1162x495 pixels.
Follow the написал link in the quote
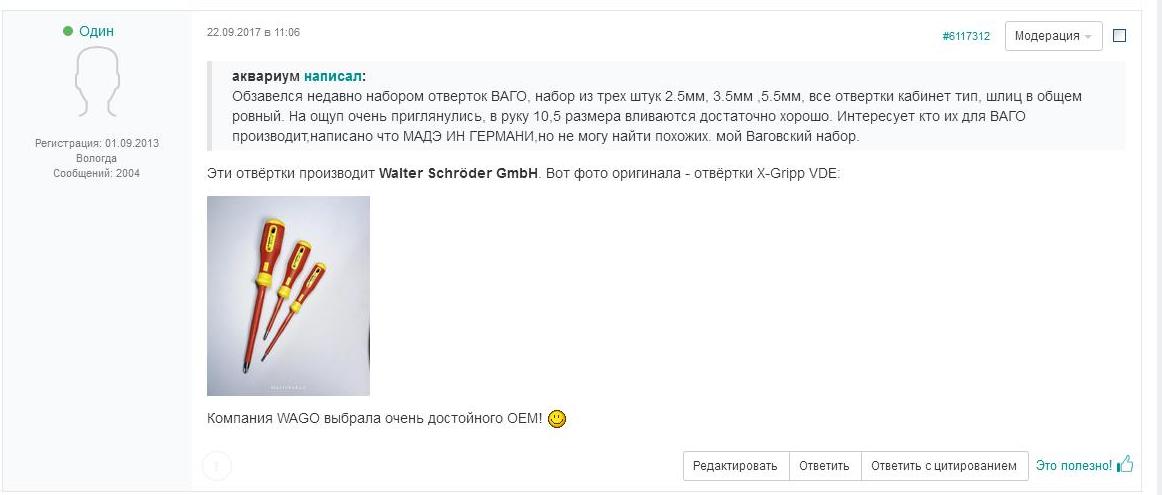click(333, 76)
